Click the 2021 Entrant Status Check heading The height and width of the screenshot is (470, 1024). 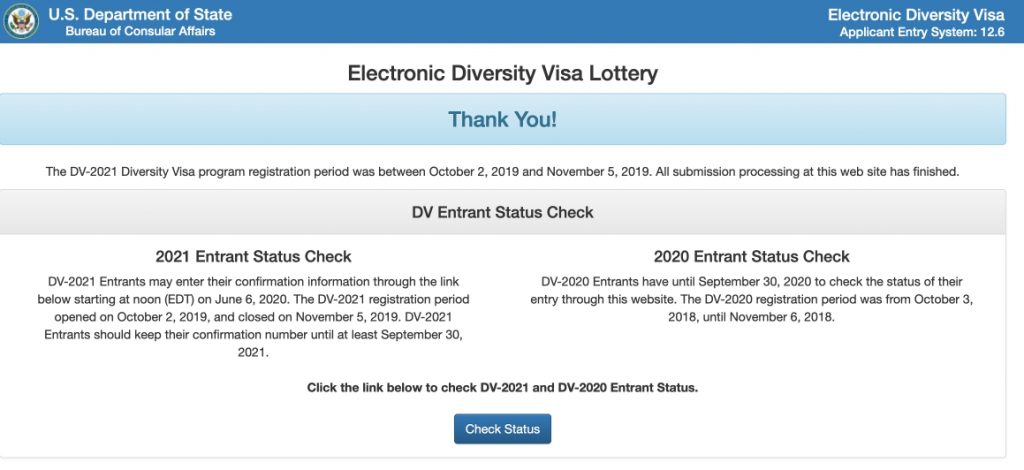(x=254, y=257)
